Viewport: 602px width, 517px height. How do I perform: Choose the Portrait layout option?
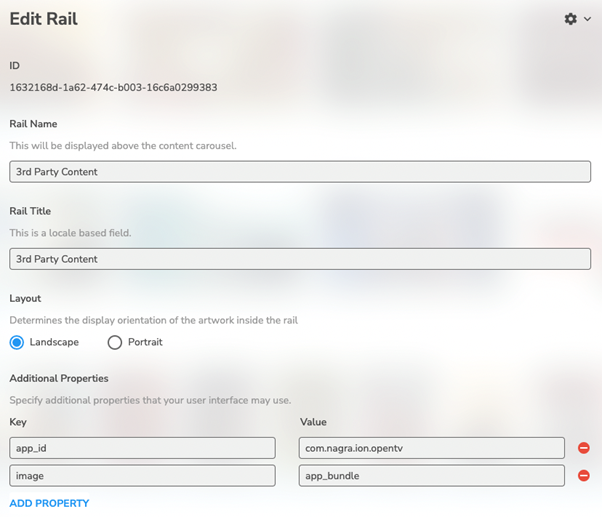click(x=115, y=342)
